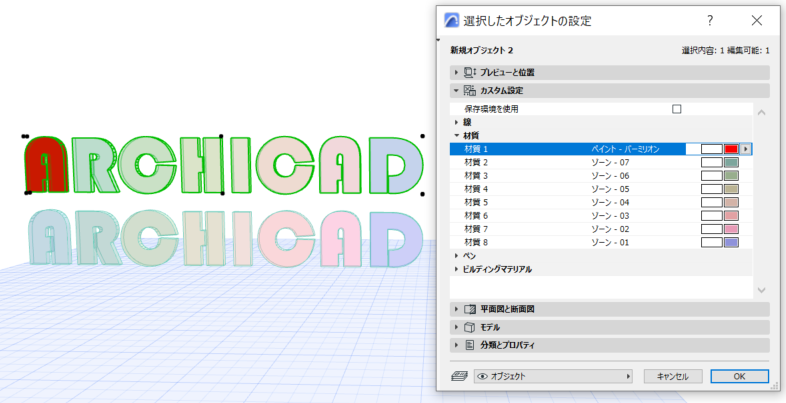Image resolution: width=786 pixels, height=403 pixels.
Task: Click the ゾーン - 07 value
Action: click(x=610, y=162)
